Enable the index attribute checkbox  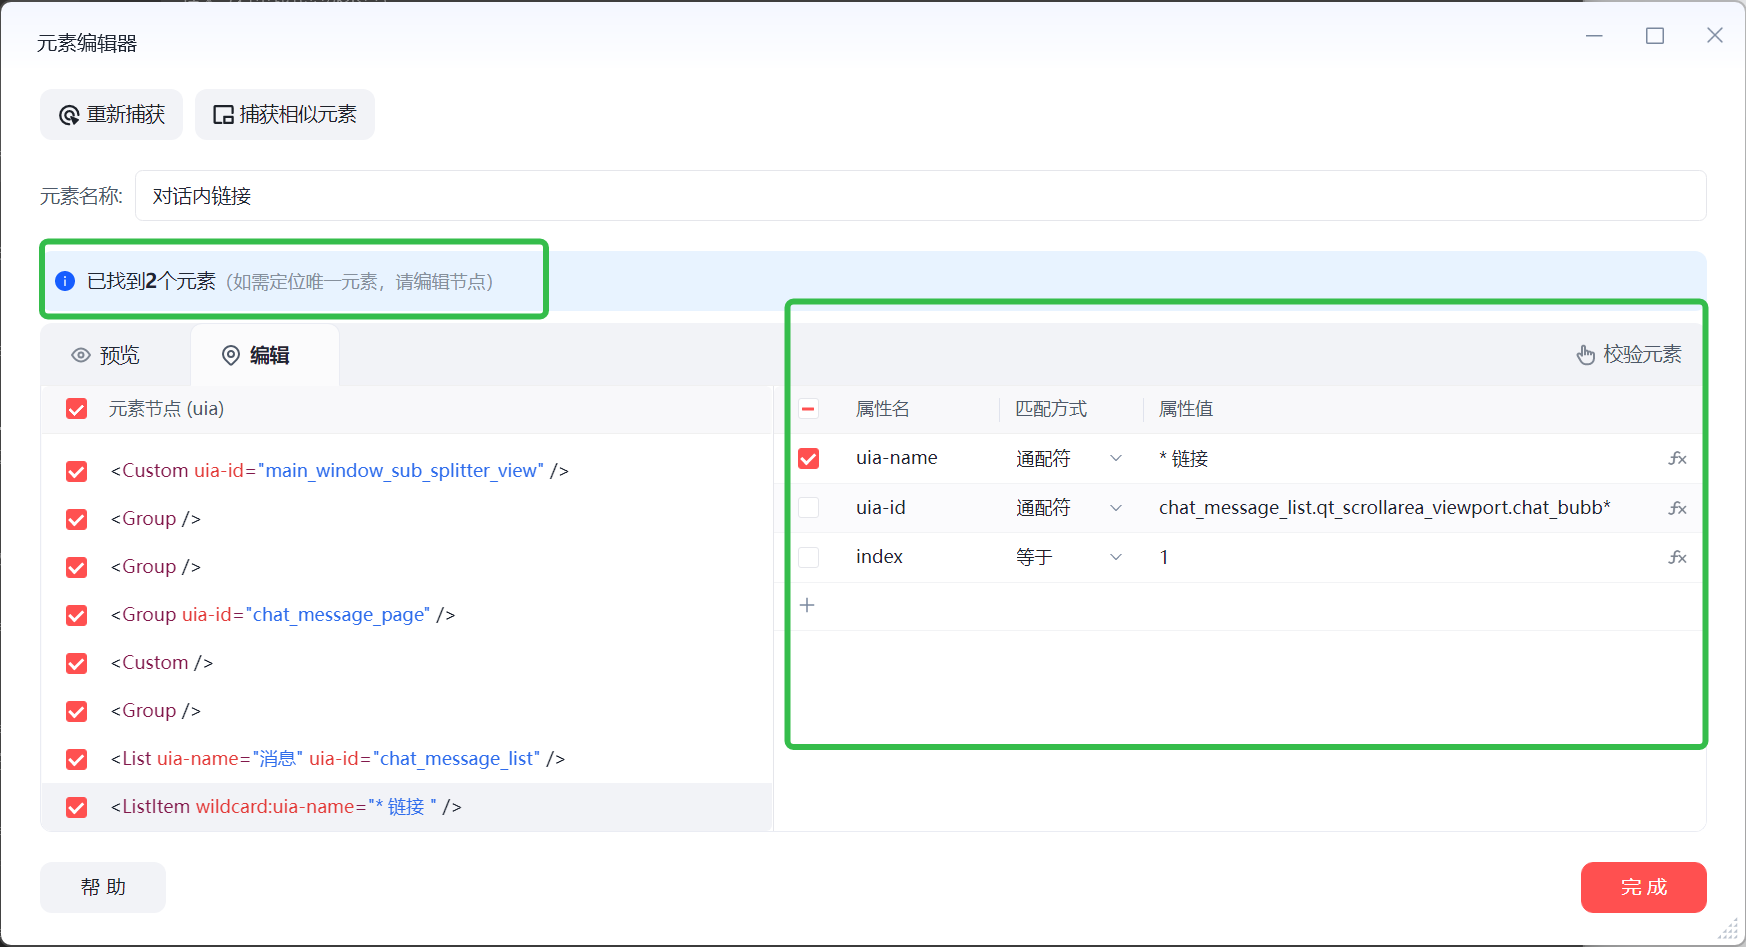pos(808,557)
